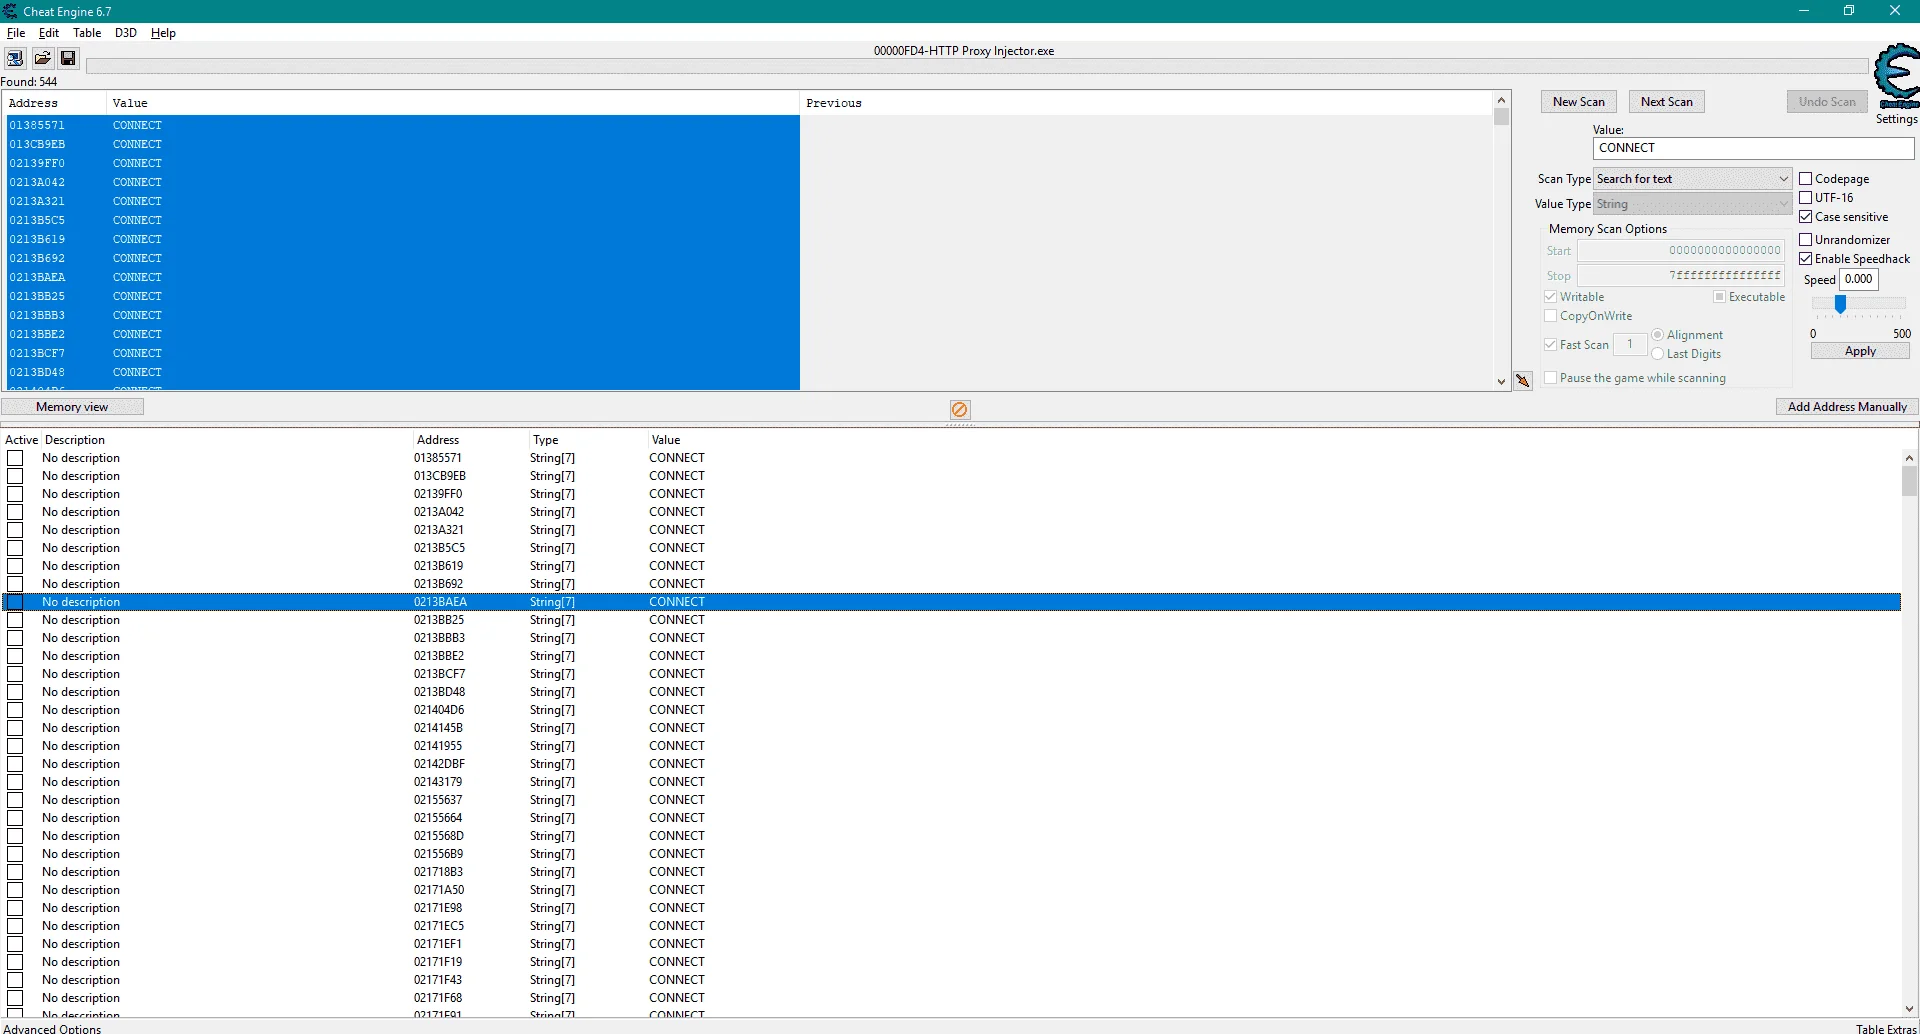This screenshot has width=1920, height=1034.
Task: Select the table row with address 021718B3
Action: point(951,872)
